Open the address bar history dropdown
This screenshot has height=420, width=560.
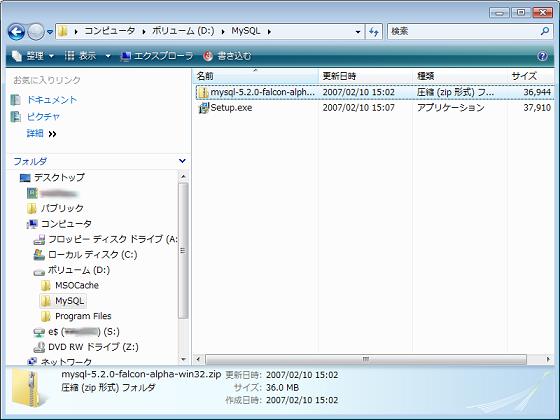tap(358, 32)
